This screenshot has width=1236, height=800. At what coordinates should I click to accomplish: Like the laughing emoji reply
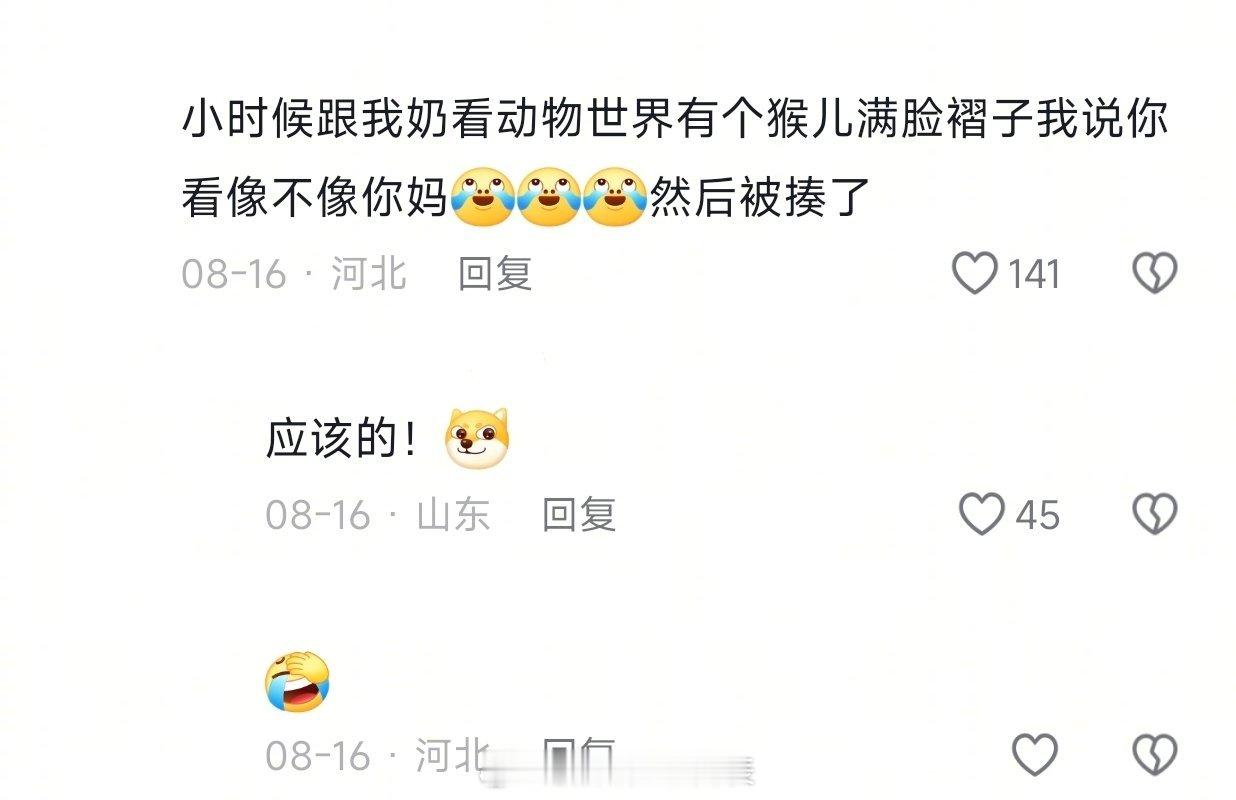[1034, 755]
